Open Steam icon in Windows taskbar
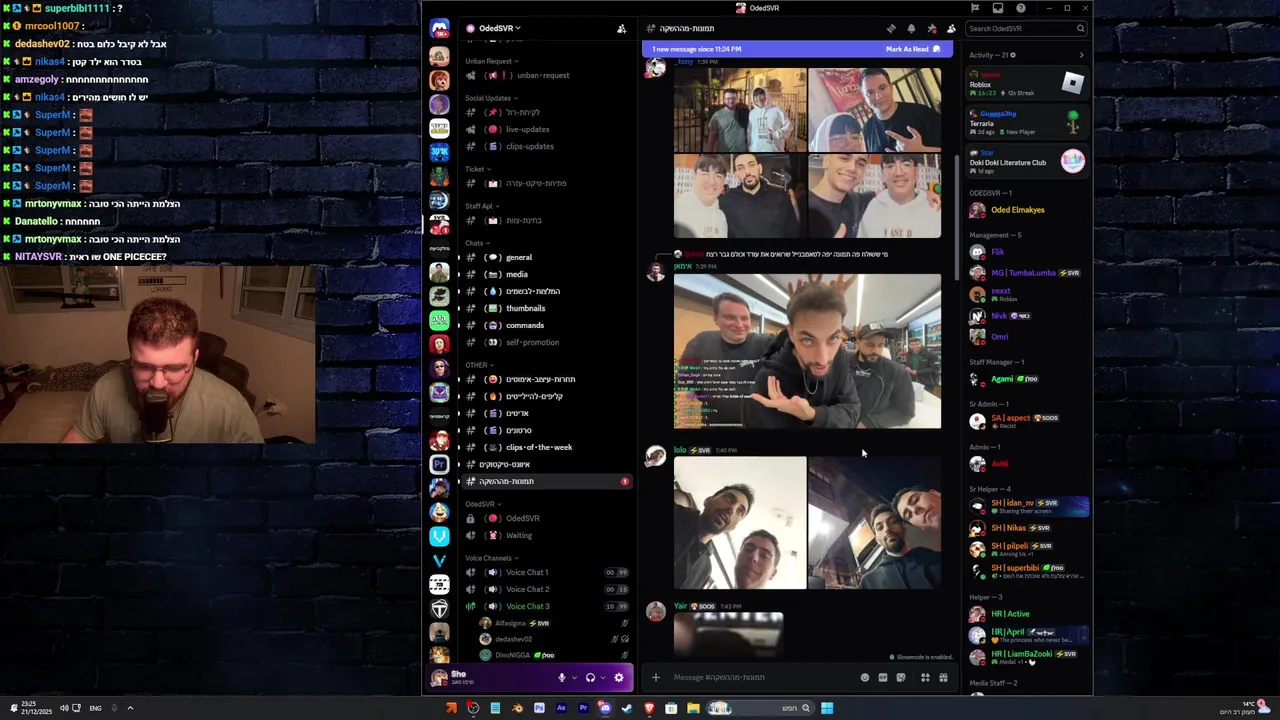This screenshot has width=1280, height=720. point(627,708)
